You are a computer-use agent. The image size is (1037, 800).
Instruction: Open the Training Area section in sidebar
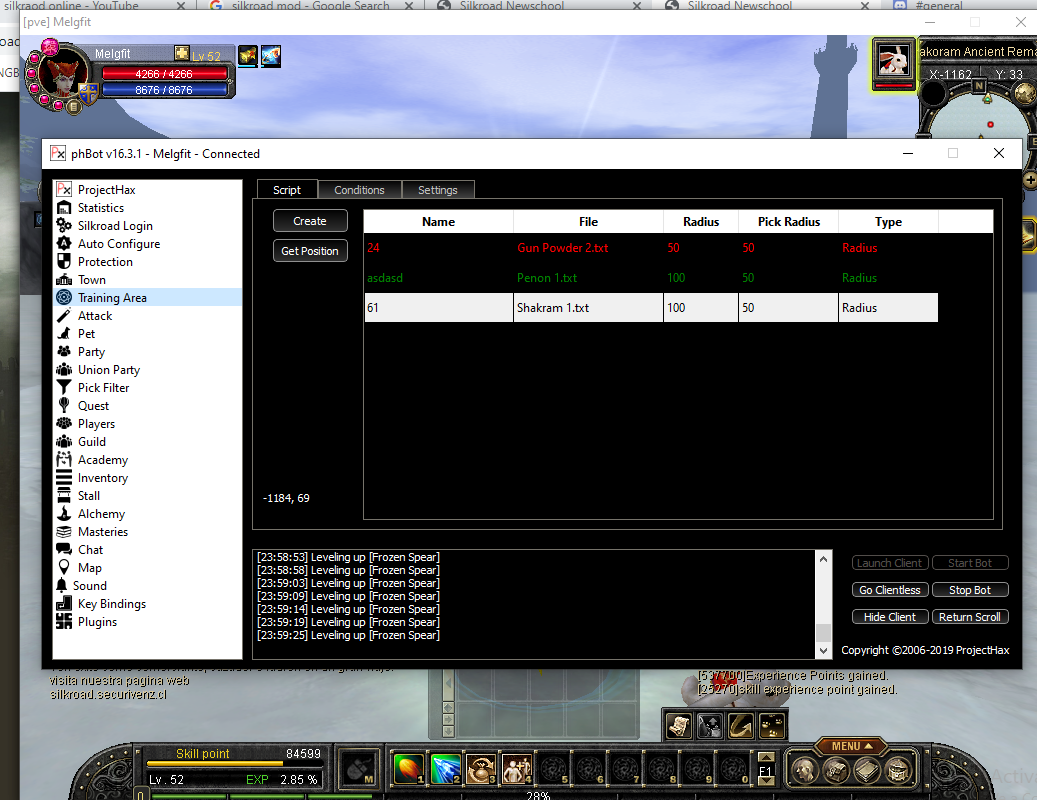112,298
